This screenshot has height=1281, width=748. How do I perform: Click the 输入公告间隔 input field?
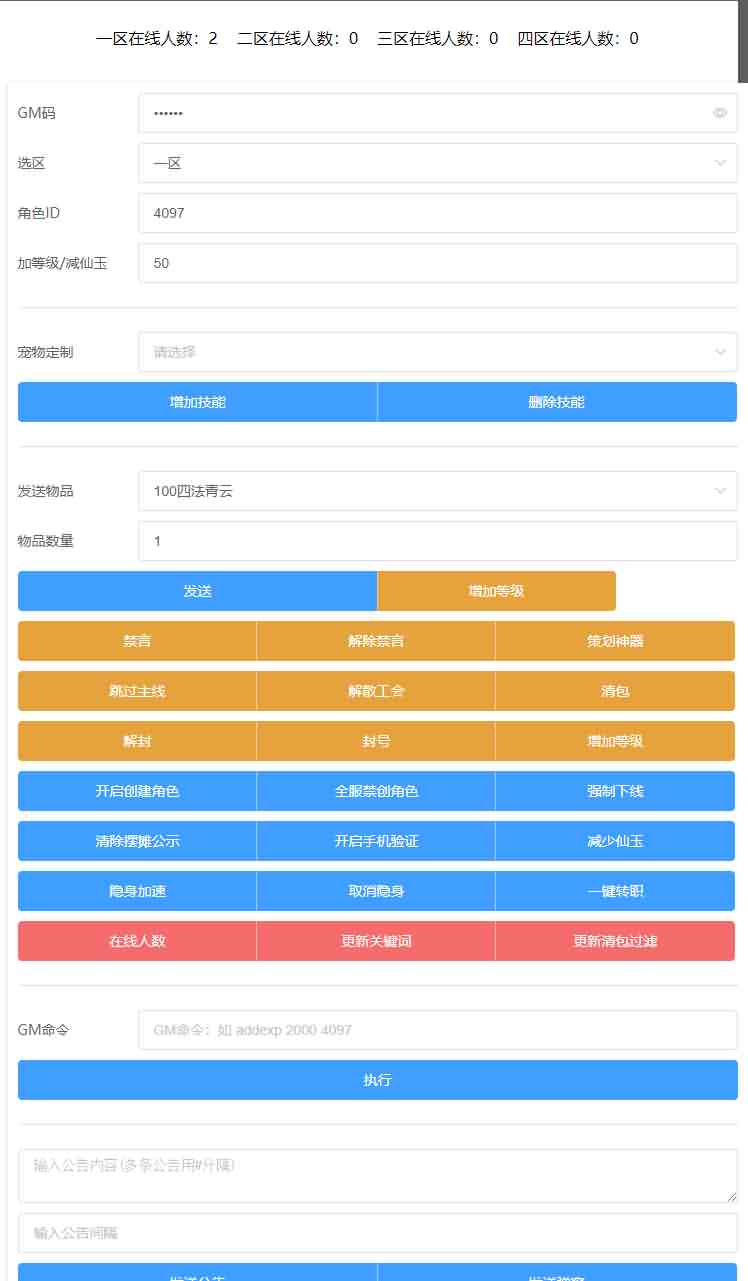tap(378, 1233)
